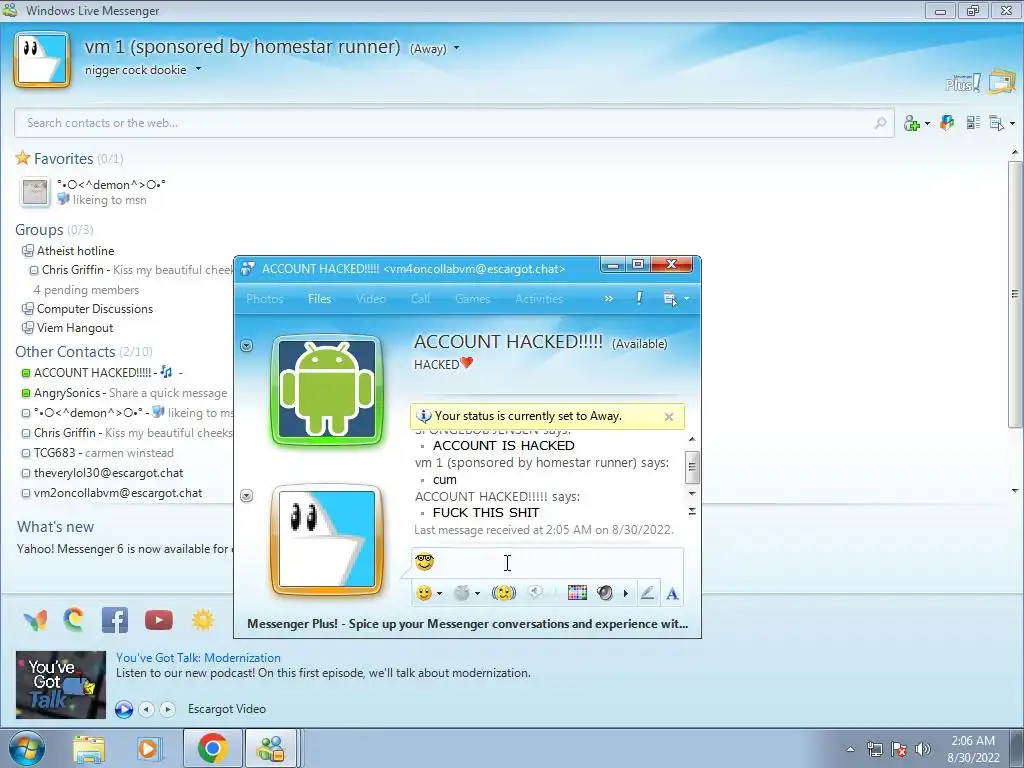Open the chat window menu dropdown
This screenshot has width=1024, height=768.
(x=676, y=299)
